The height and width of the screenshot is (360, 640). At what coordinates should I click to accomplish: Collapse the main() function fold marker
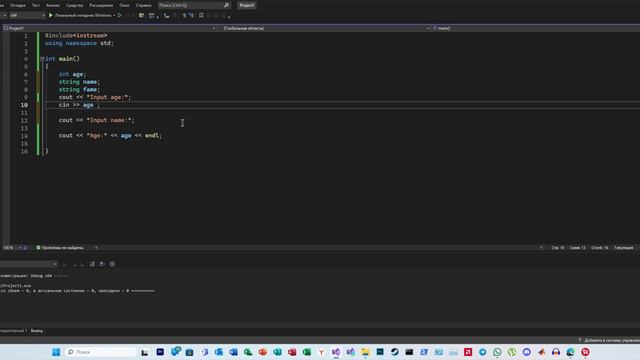[x=42, y=59]
